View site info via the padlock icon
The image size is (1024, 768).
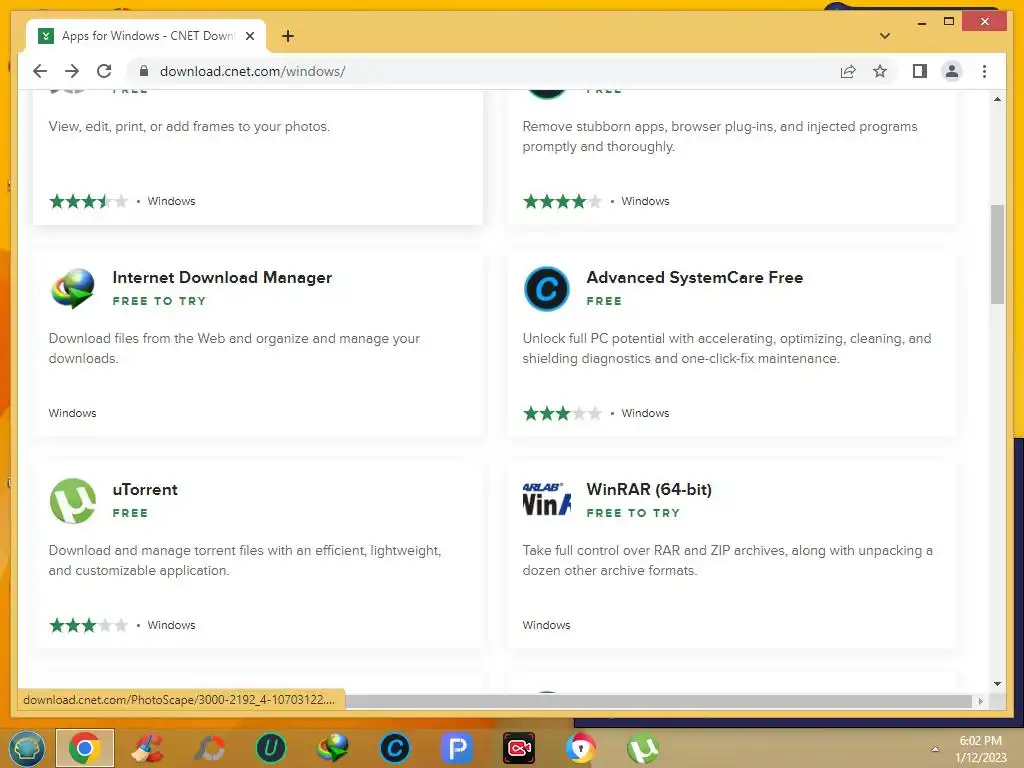(x=144, y=71)
